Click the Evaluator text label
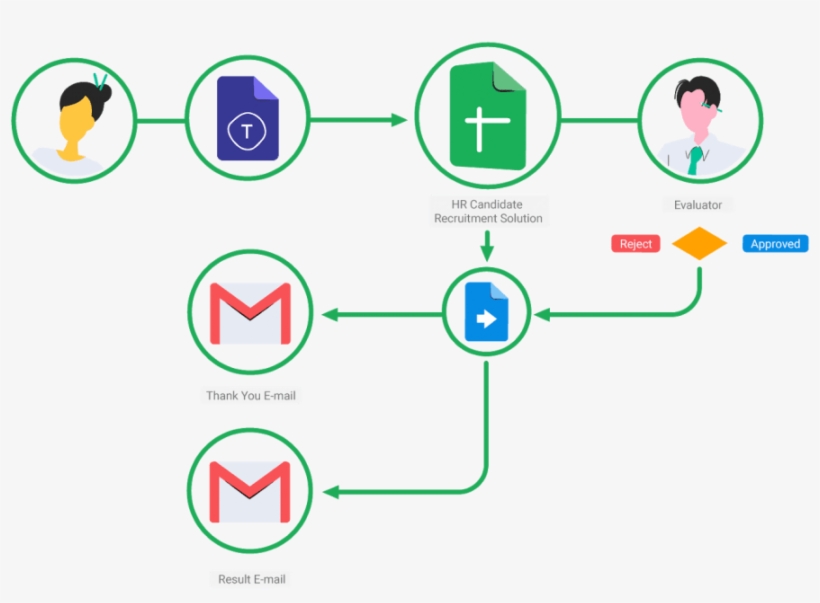The height and width of the screenshot is (603, 820). (698, 204)
